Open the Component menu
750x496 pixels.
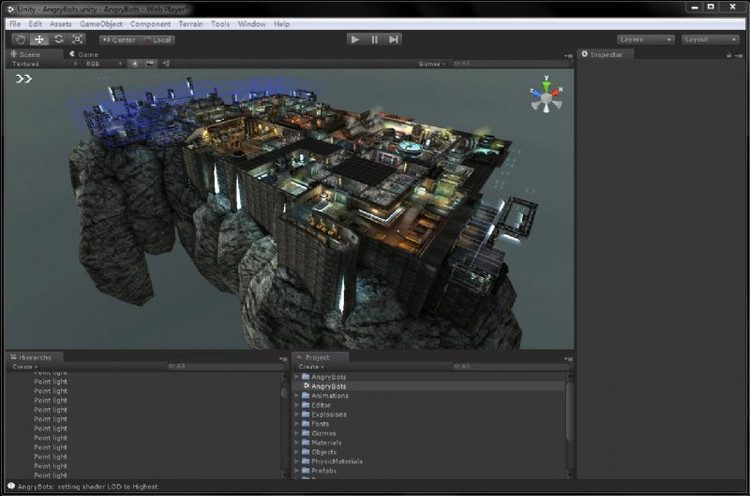(x=150, y=24)
